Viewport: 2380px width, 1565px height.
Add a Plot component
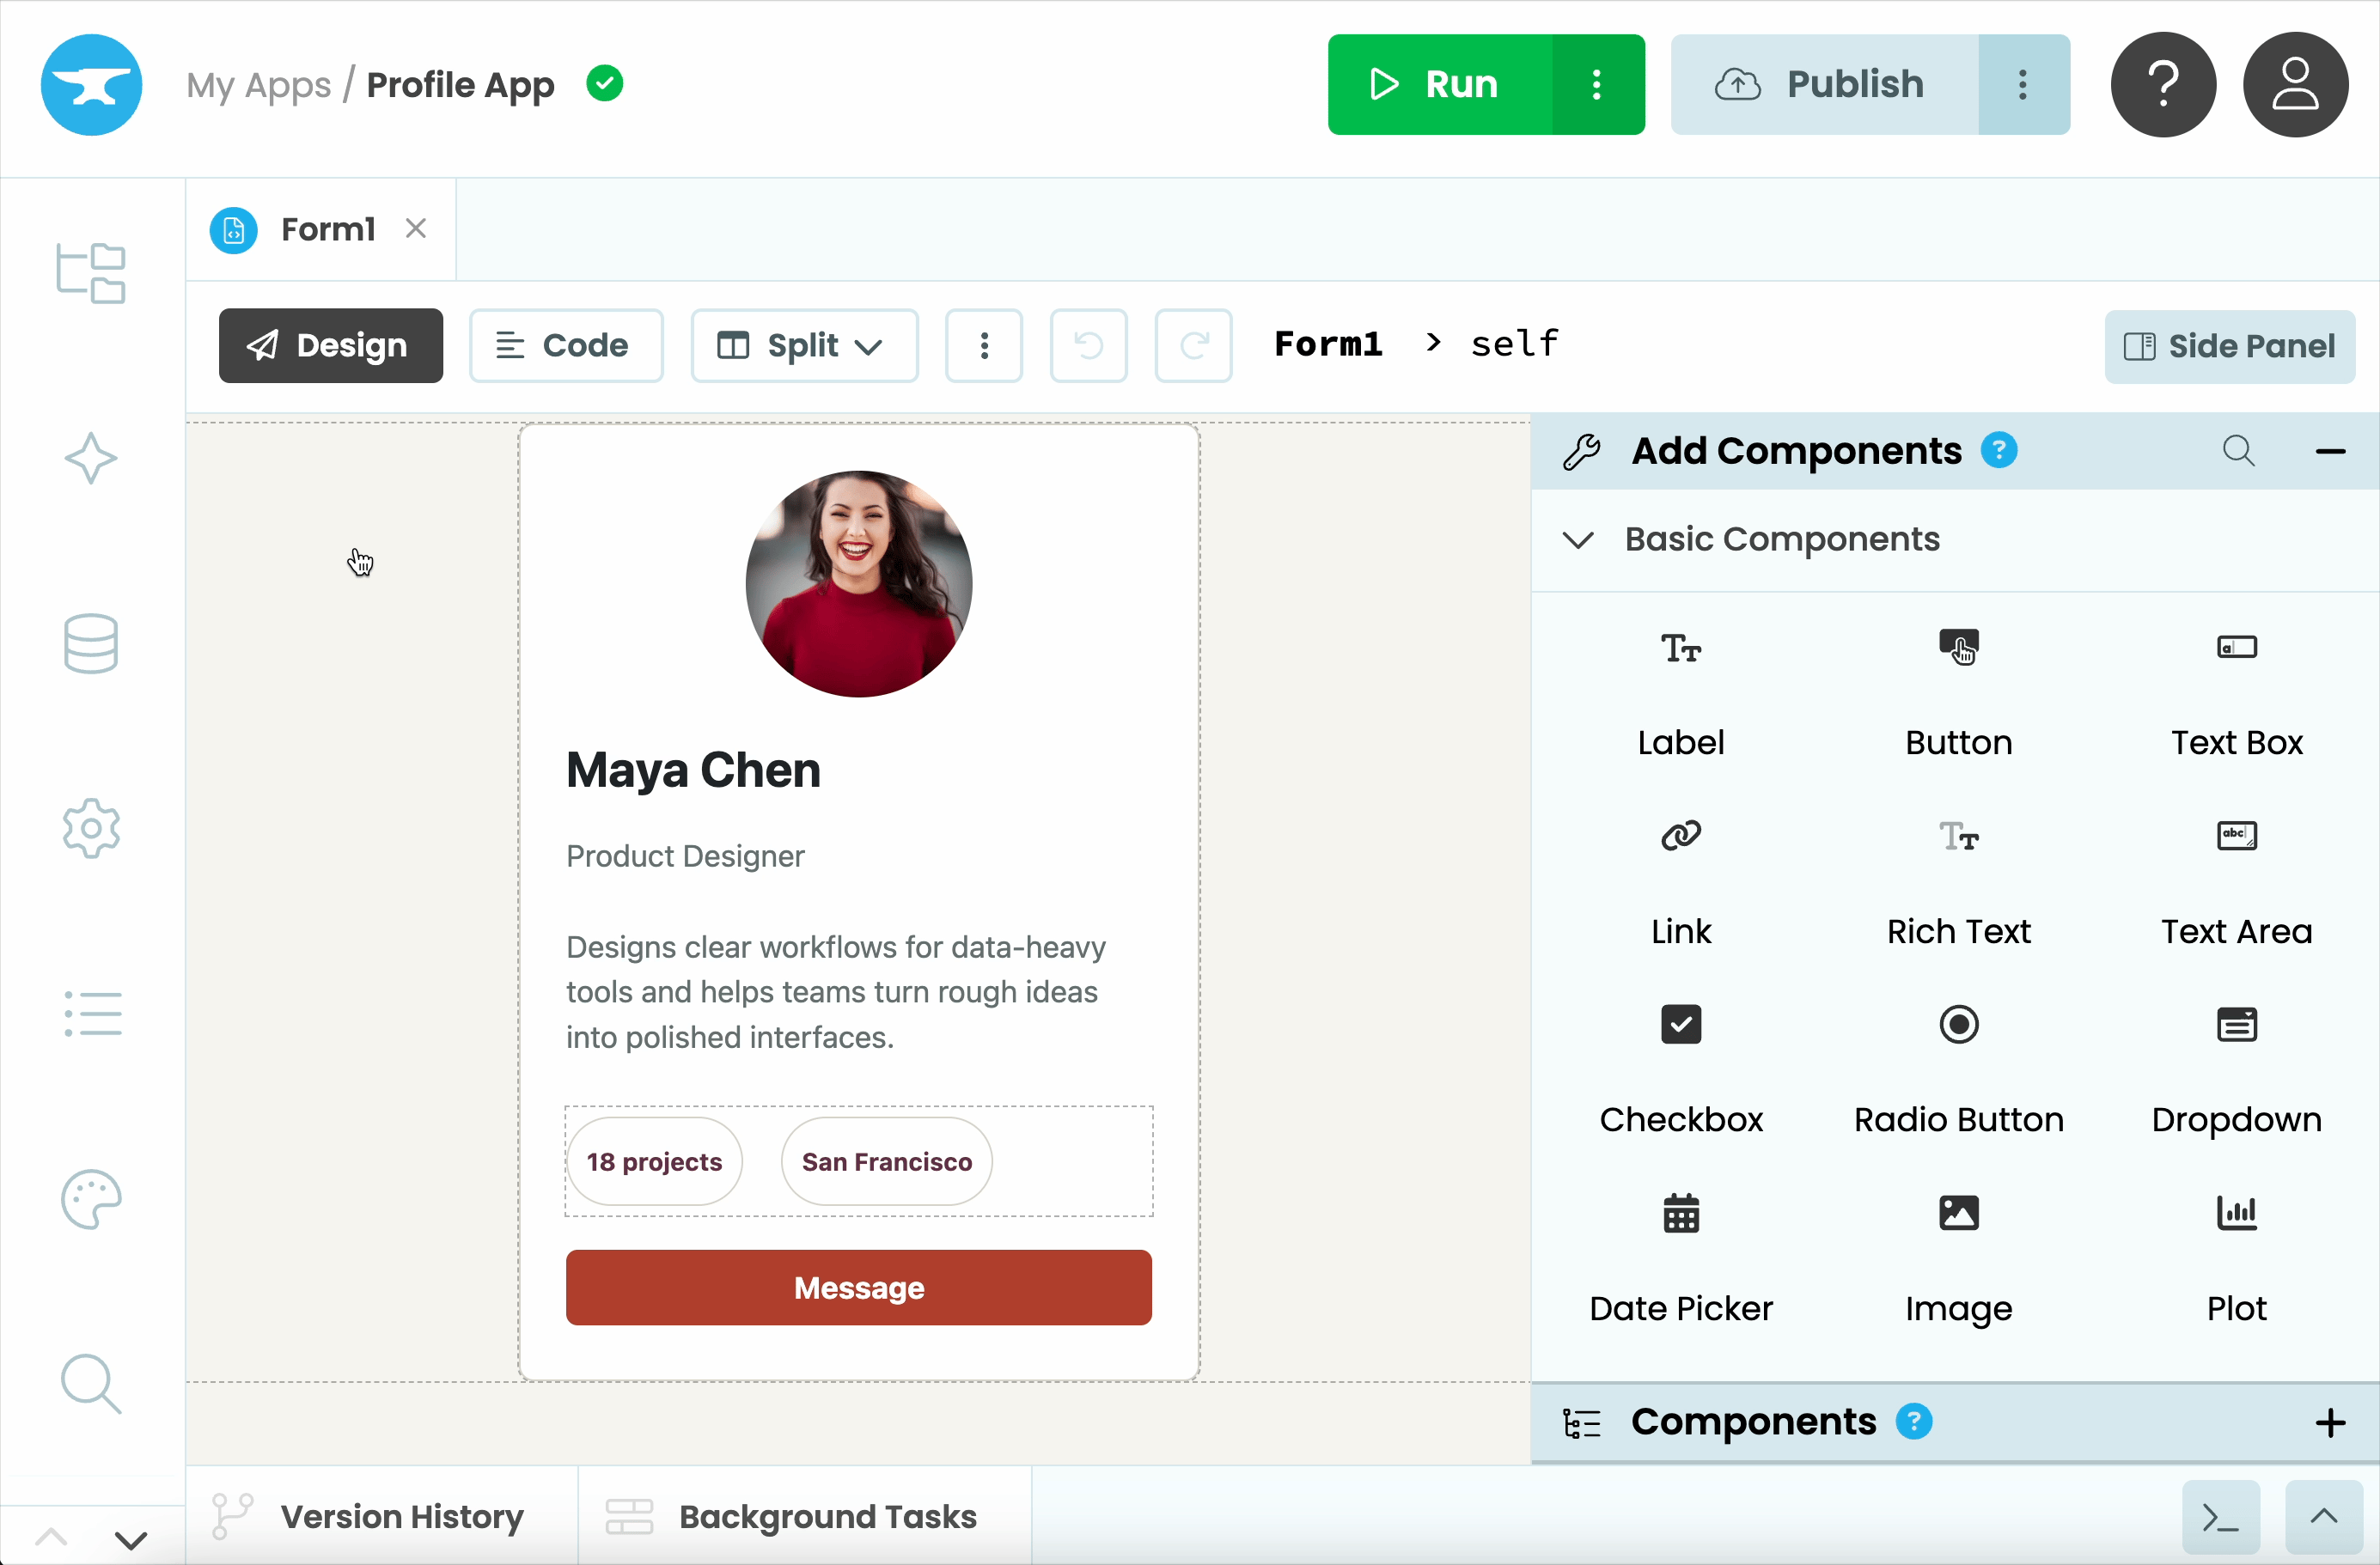(2236, 1258)
